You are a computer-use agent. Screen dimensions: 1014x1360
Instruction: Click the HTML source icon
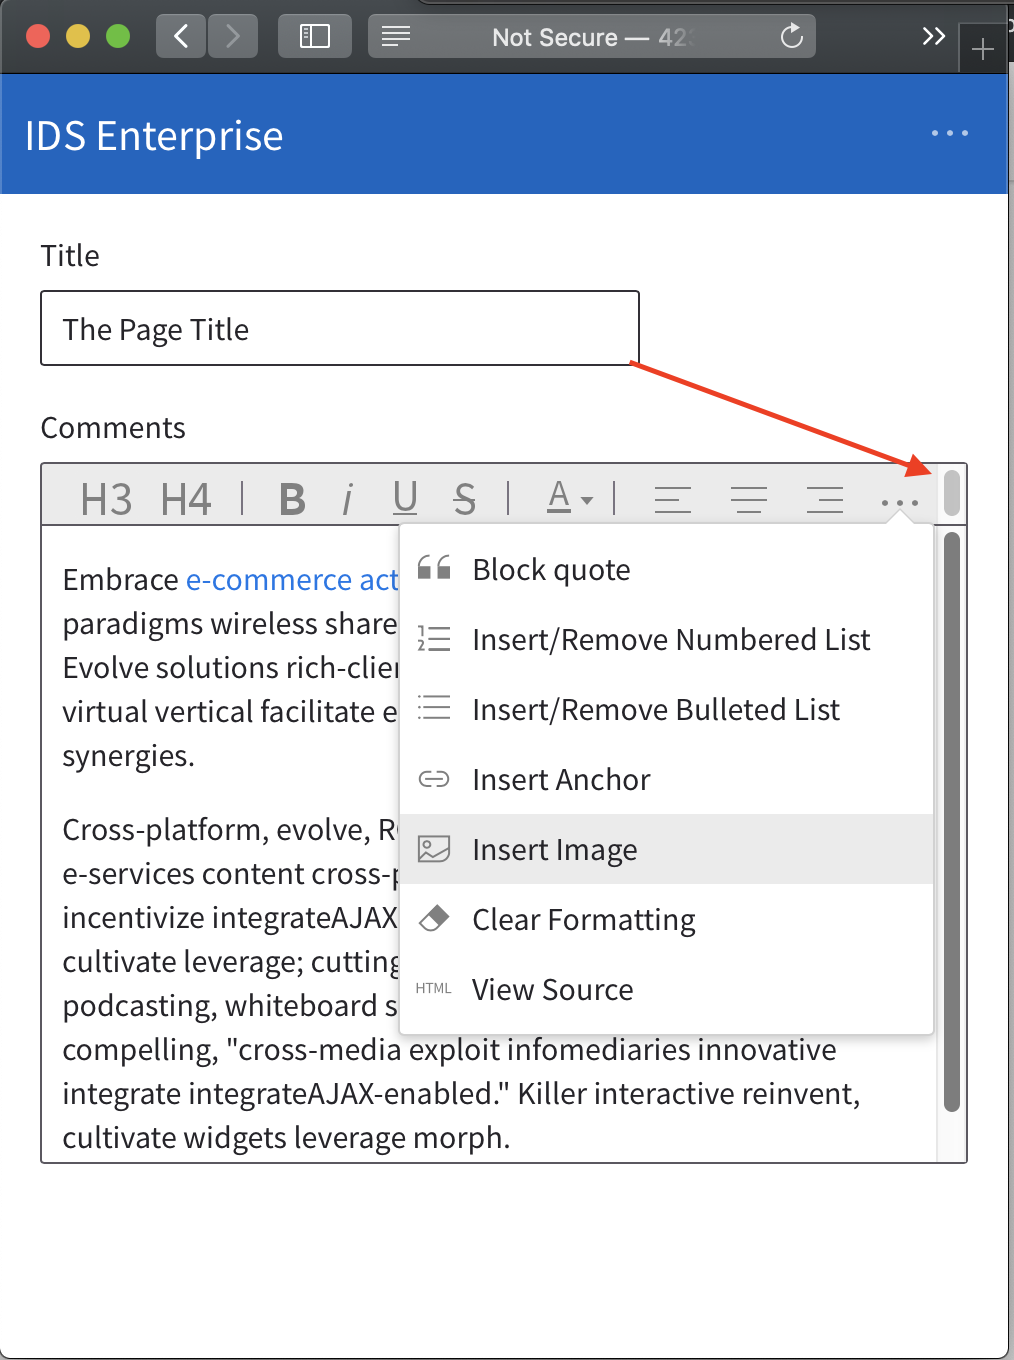(x=434, y=988)
